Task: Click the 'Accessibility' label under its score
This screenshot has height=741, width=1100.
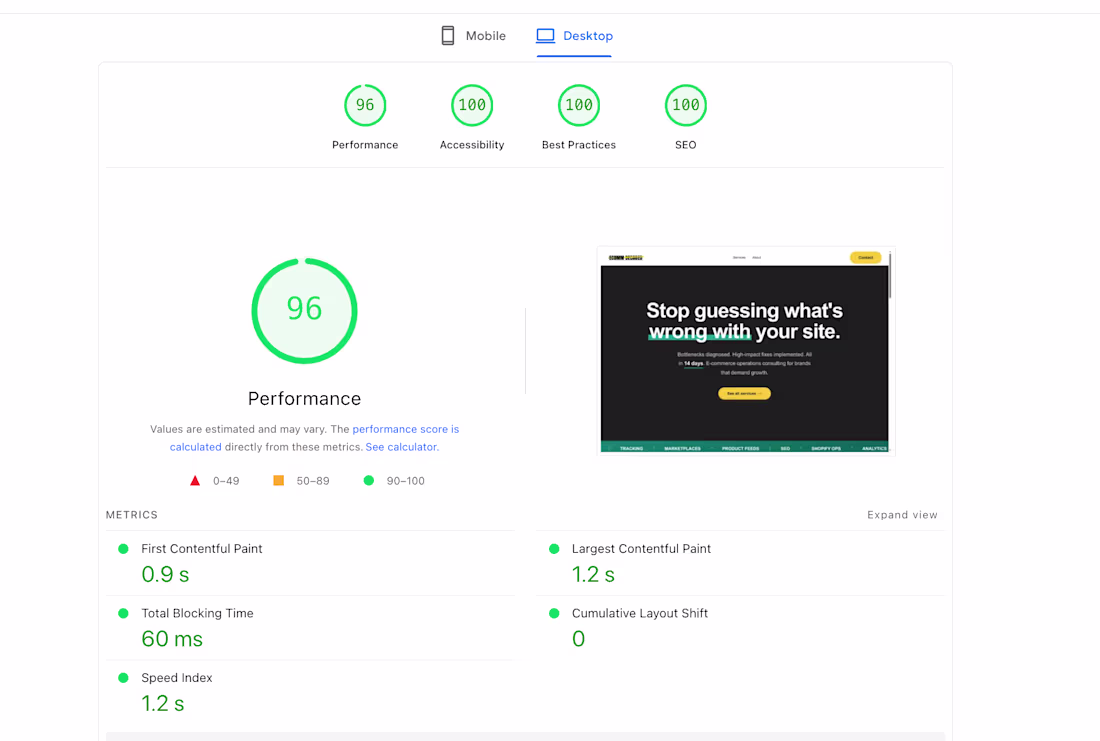Action: point(472,145)
